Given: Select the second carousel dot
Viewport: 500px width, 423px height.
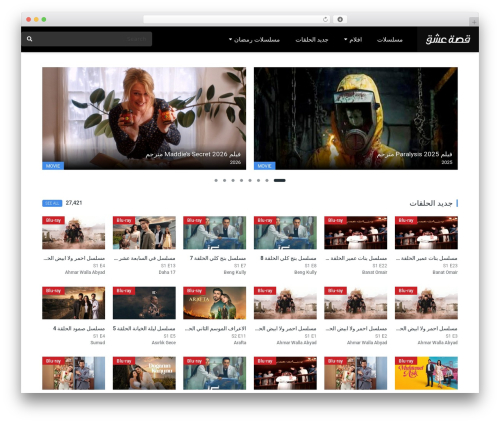Looking at the screenshot, I should point(224,180).
